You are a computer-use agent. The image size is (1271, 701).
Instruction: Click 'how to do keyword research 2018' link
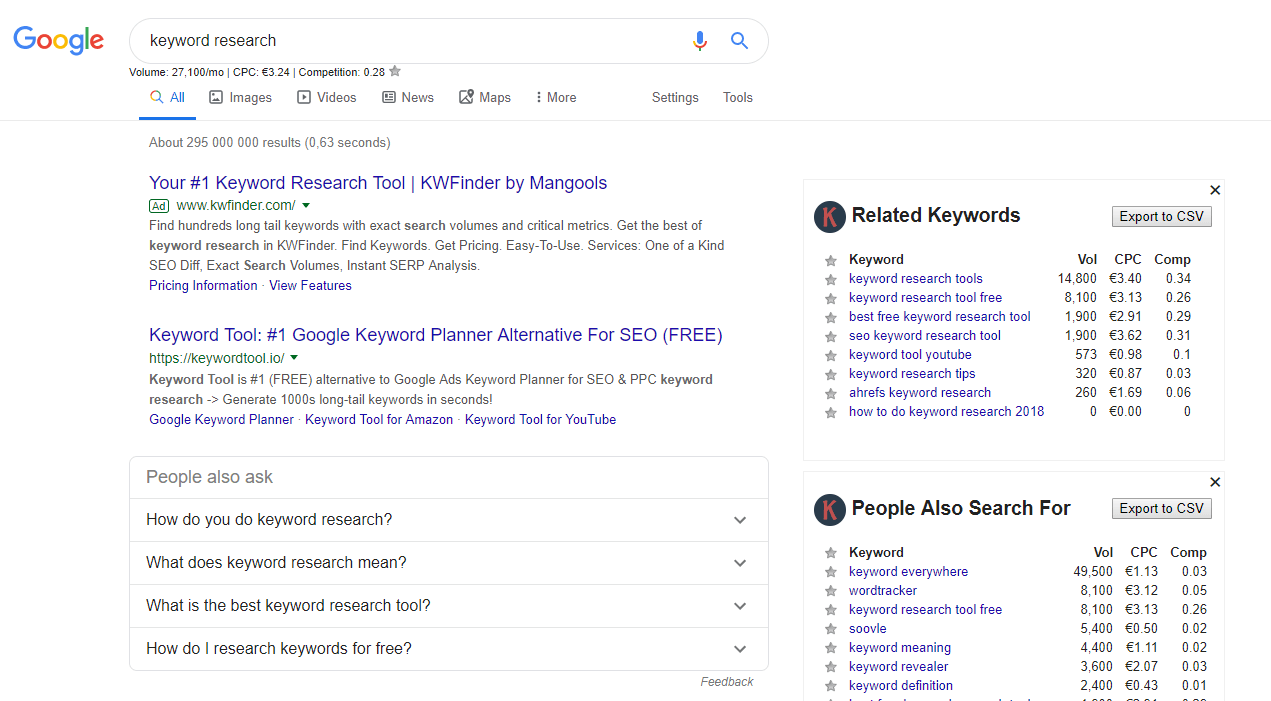pyautogui.click(x=946, y=412)
